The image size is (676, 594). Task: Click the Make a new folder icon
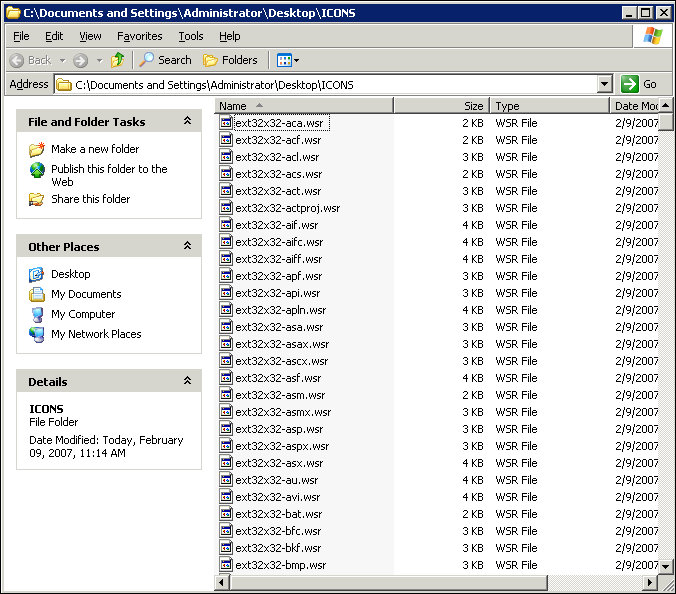pos(37,149)
